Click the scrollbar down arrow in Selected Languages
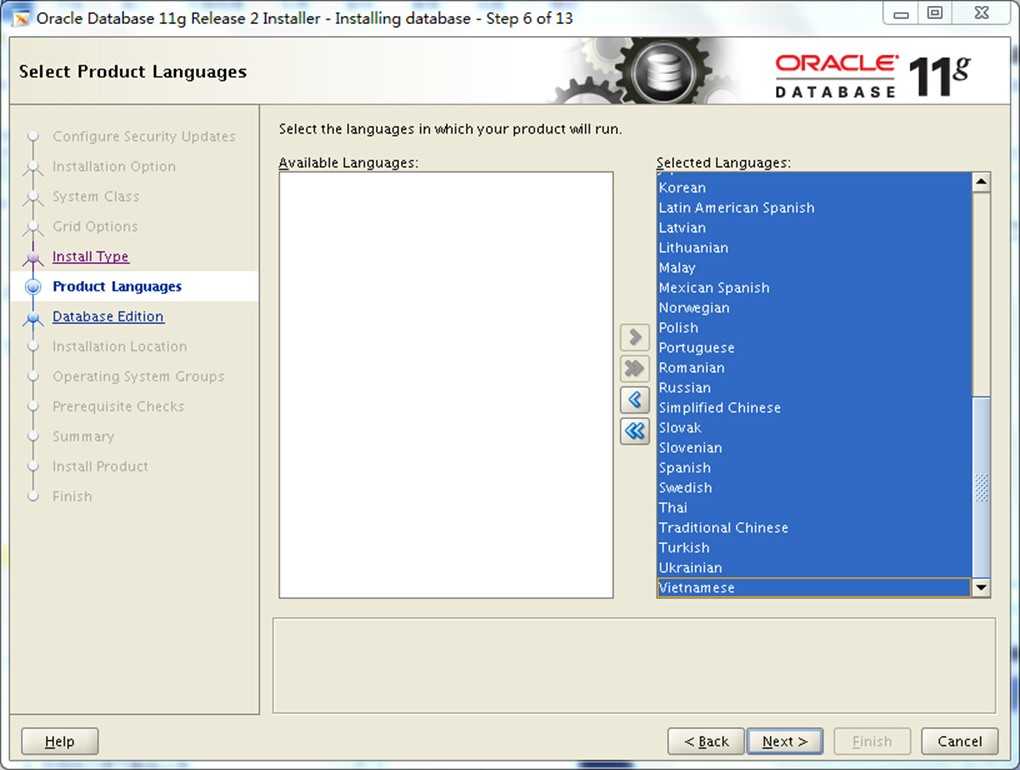This screenshot has width=1020, height=770. 981,588
